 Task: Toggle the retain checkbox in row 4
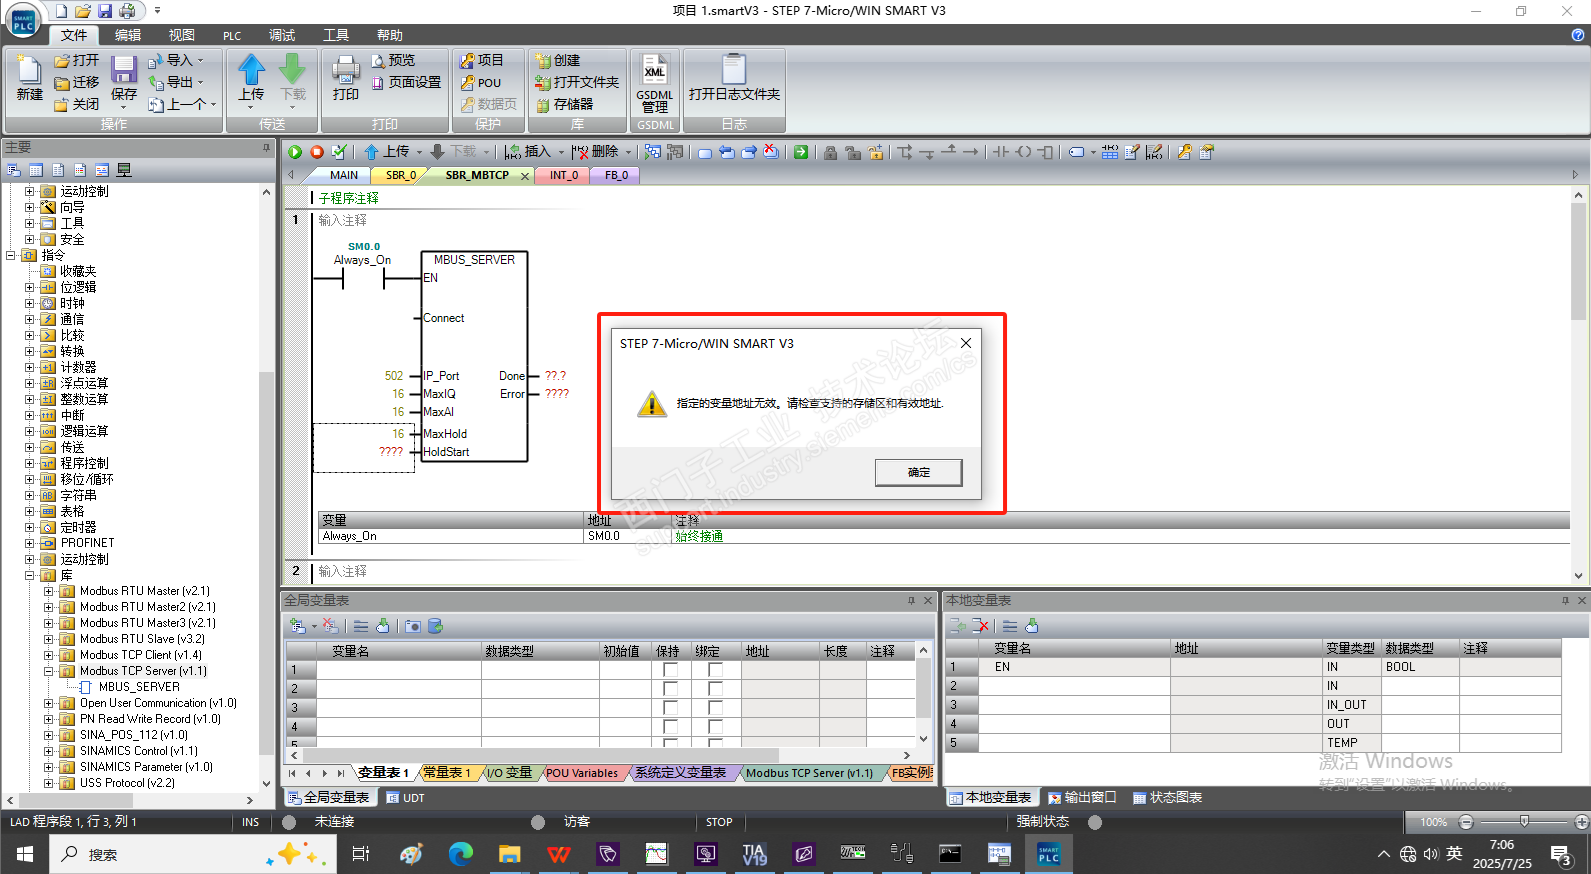pyautogui.click(x=670, y=727)
